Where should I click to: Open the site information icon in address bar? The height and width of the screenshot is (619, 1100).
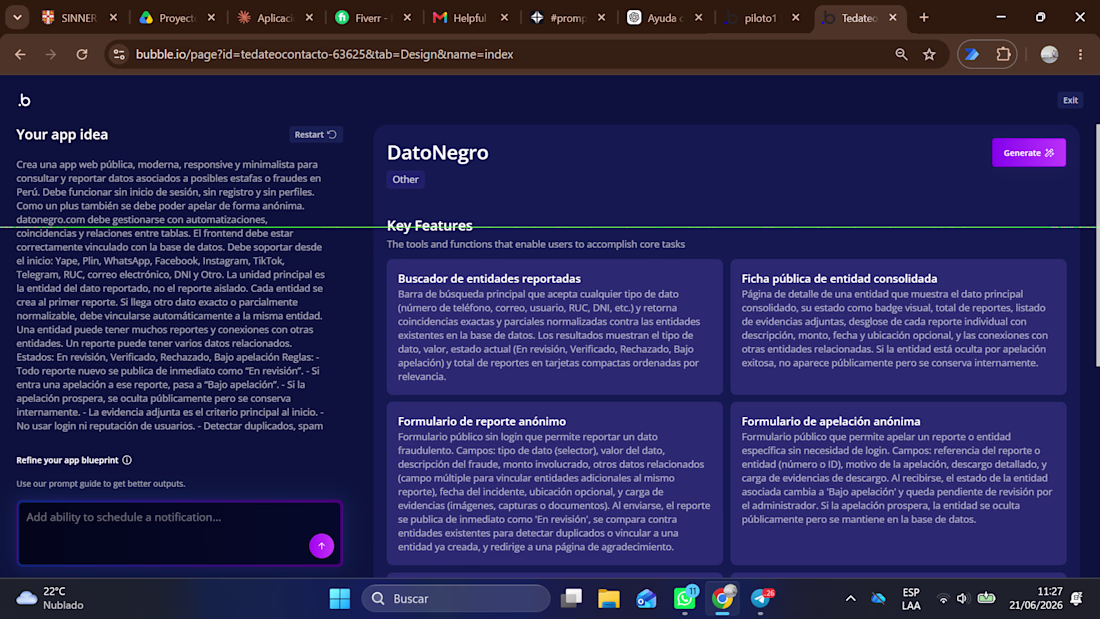[119, 54]
